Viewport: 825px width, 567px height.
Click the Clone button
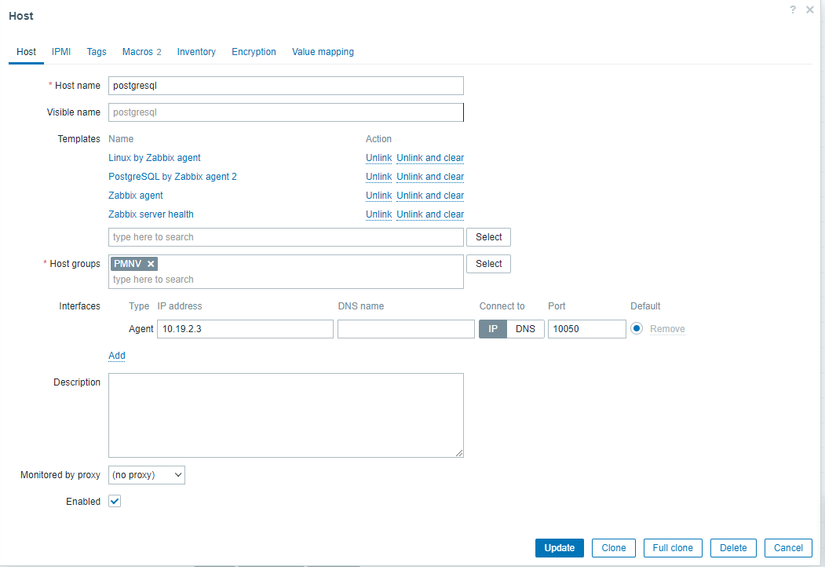(x=613, y=548)
